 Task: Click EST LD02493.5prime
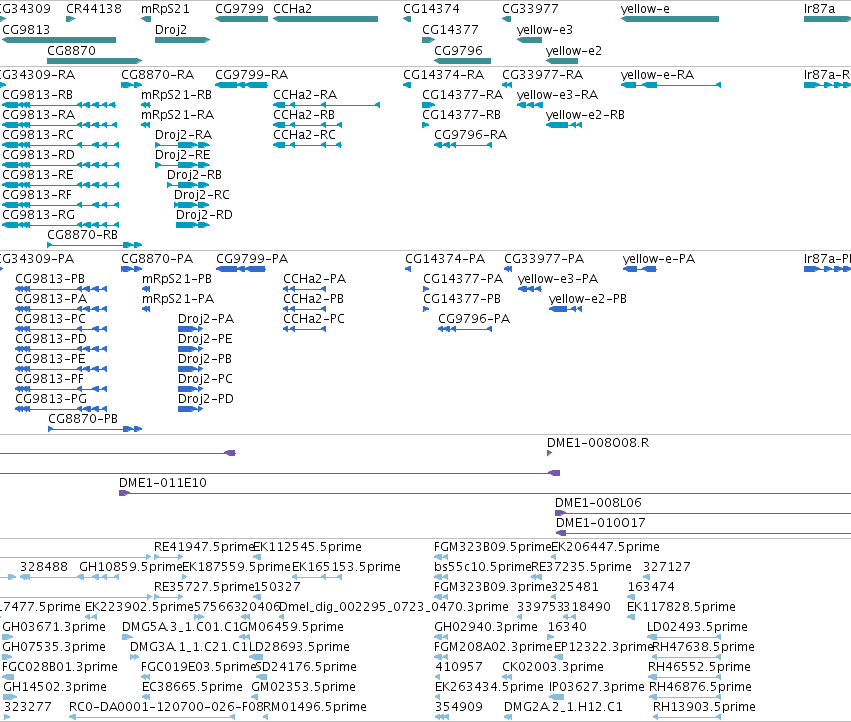[684, 637]
